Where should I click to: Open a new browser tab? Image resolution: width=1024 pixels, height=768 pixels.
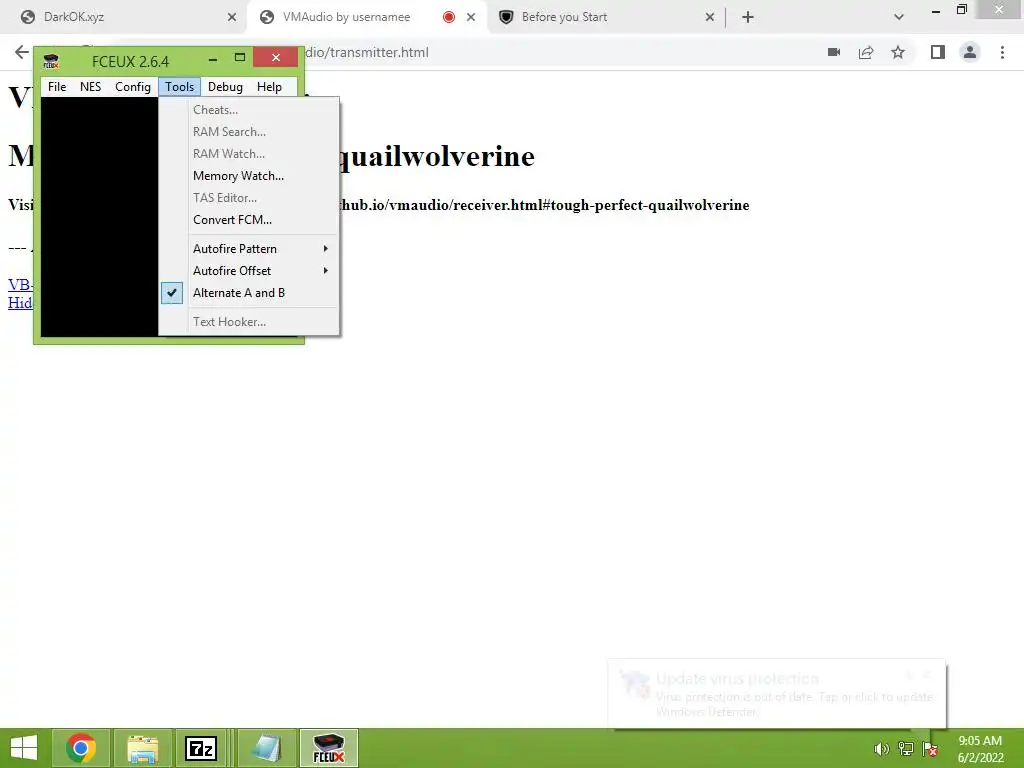pyautogui.click(x=748, y=18)
